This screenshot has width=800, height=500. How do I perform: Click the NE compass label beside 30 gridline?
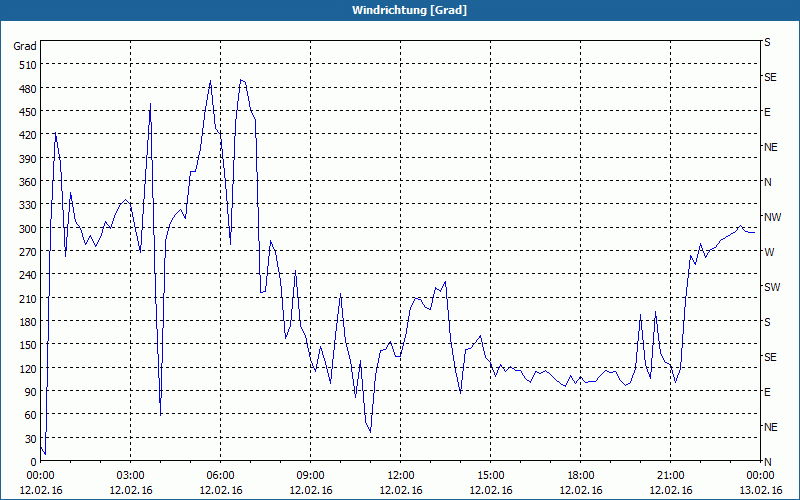[x=771, y=427]
